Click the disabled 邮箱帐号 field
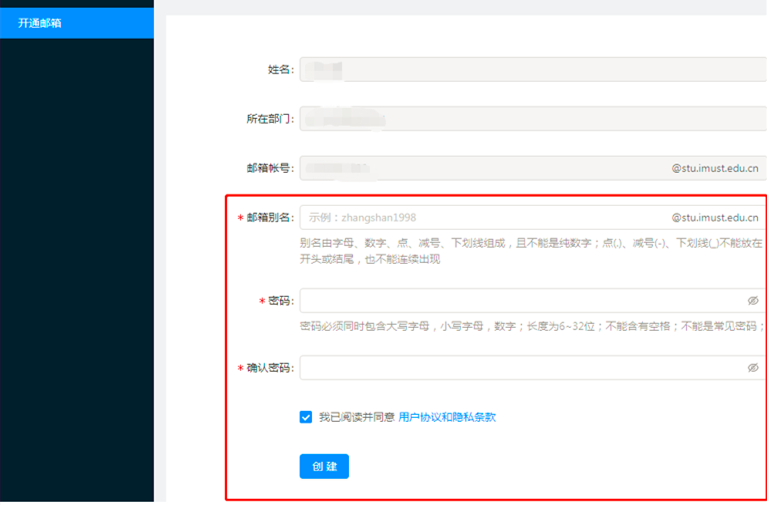767x505 pixels. tap(533, 168)
